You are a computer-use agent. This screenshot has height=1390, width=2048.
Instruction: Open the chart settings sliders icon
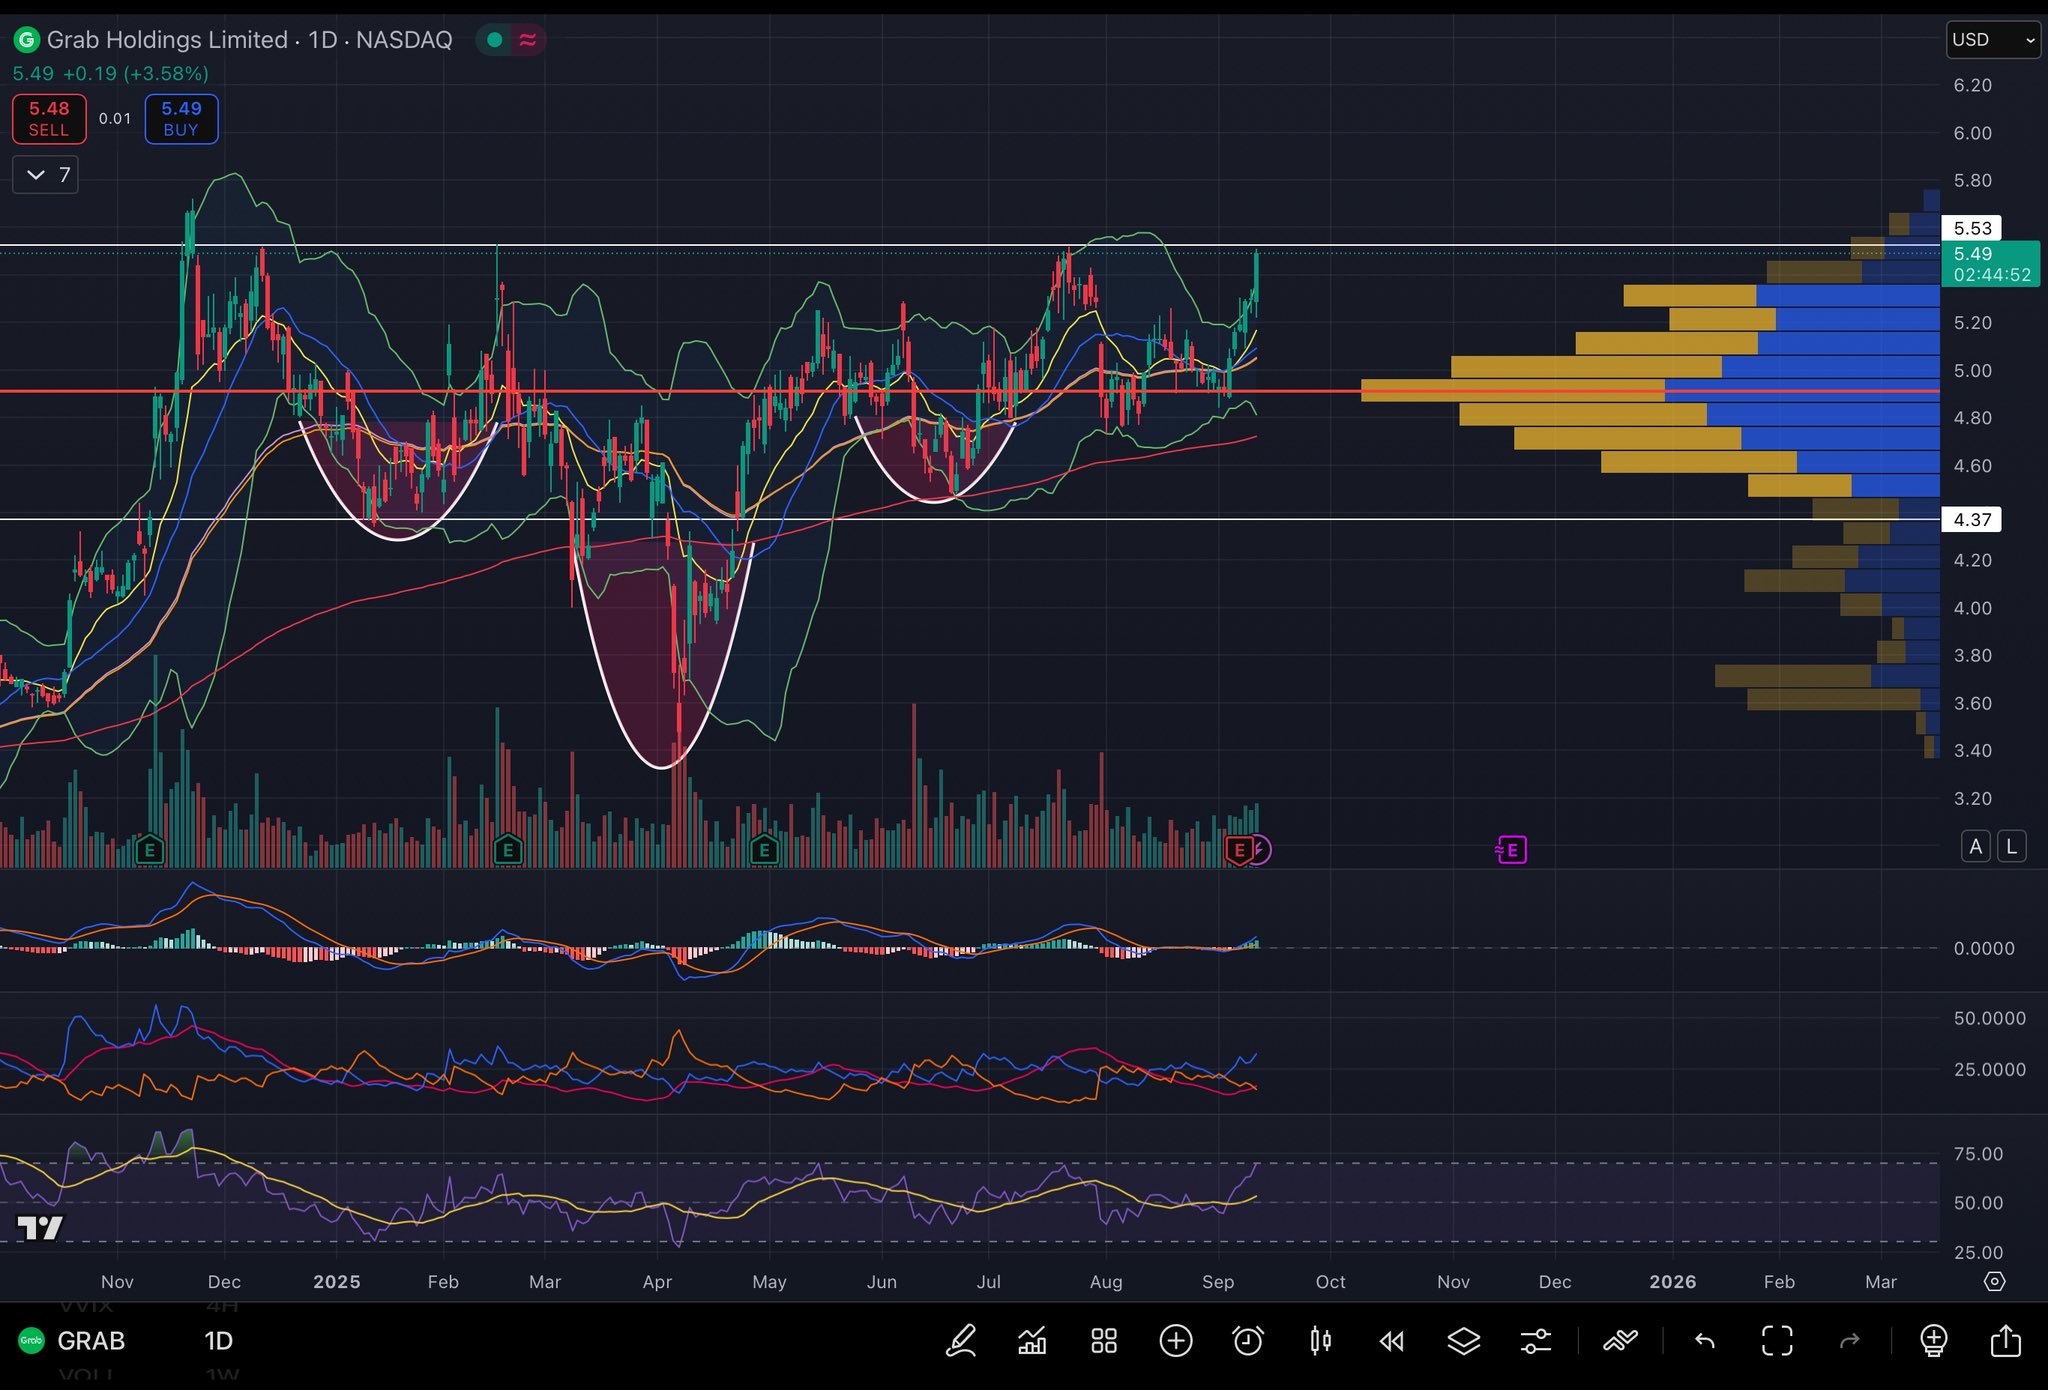click(x=1536, y=1341)
